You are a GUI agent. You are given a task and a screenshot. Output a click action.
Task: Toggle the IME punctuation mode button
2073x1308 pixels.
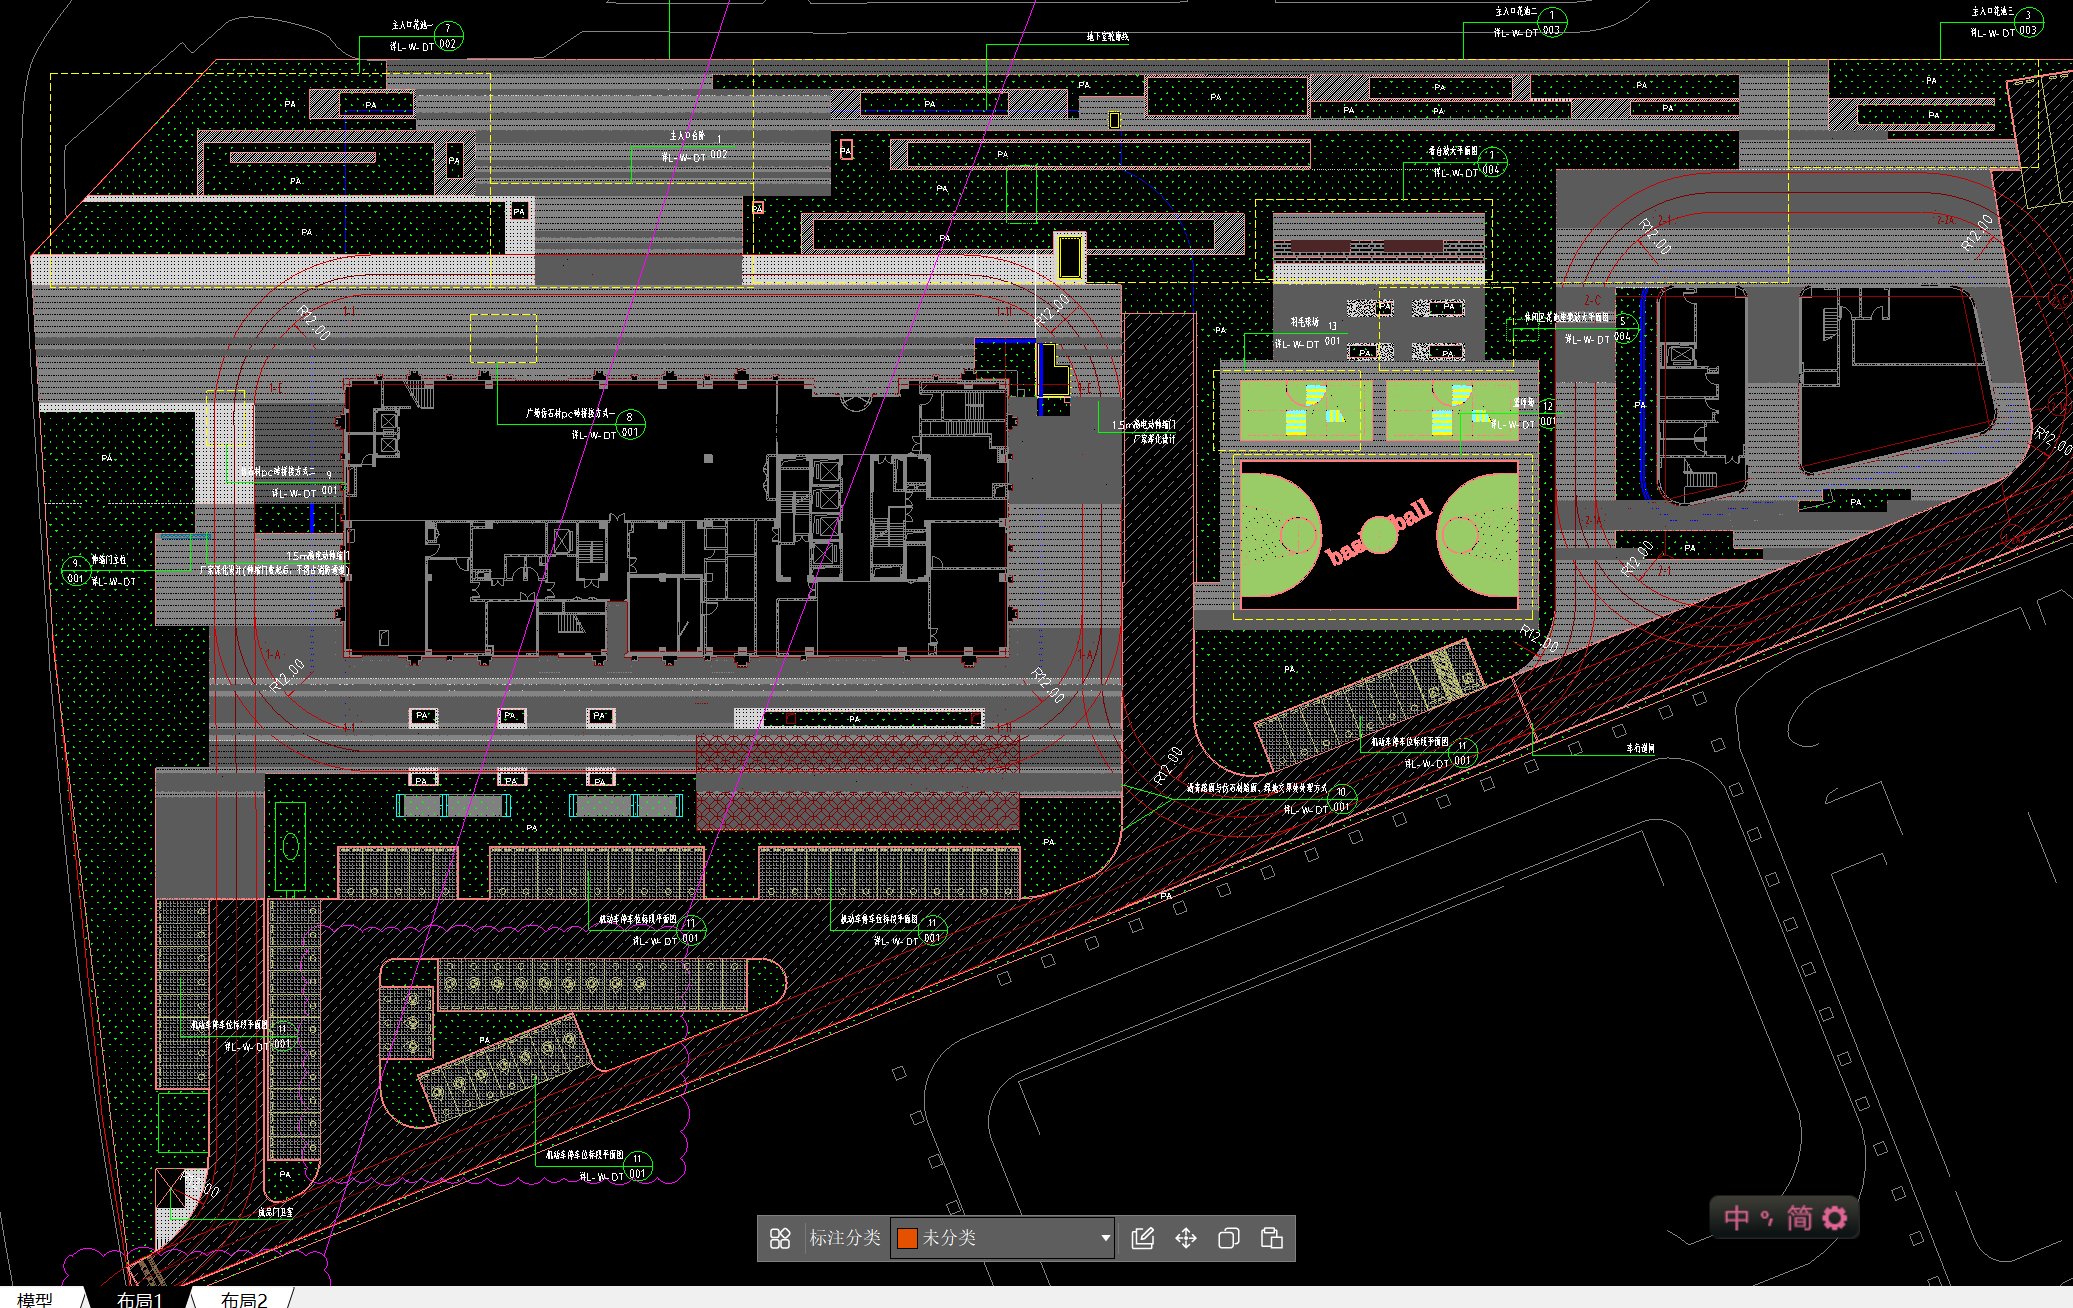click(x=1767, y=1217)
